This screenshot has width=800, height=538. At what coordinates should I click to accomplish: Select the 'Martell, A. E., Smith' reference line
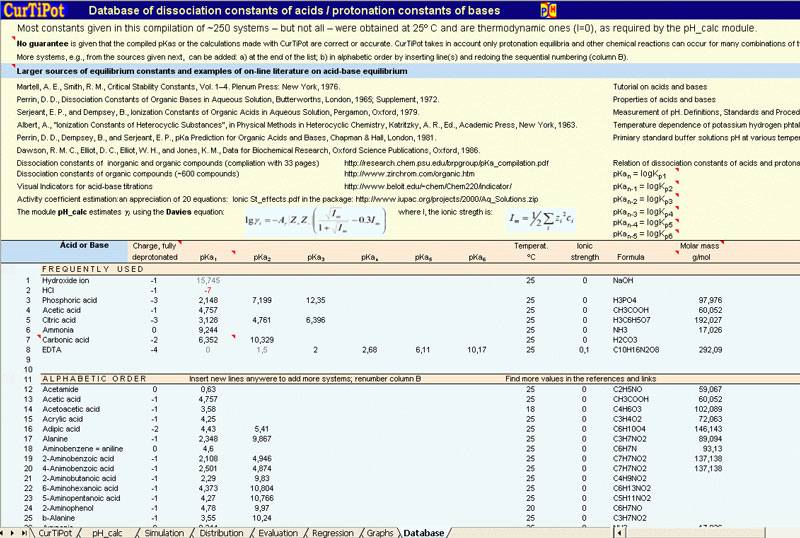point(178,87)
